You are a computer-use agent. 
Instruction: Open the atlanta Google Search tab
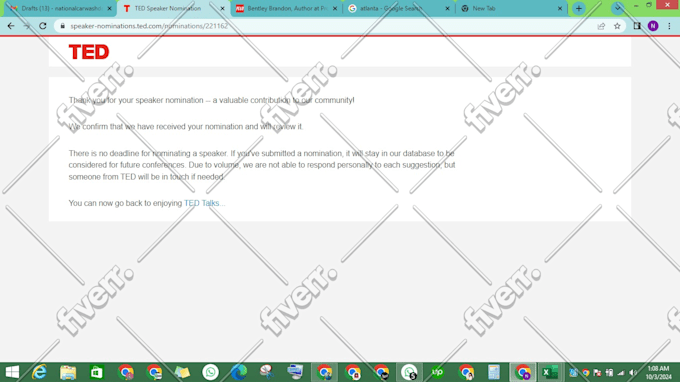[398, 8]
